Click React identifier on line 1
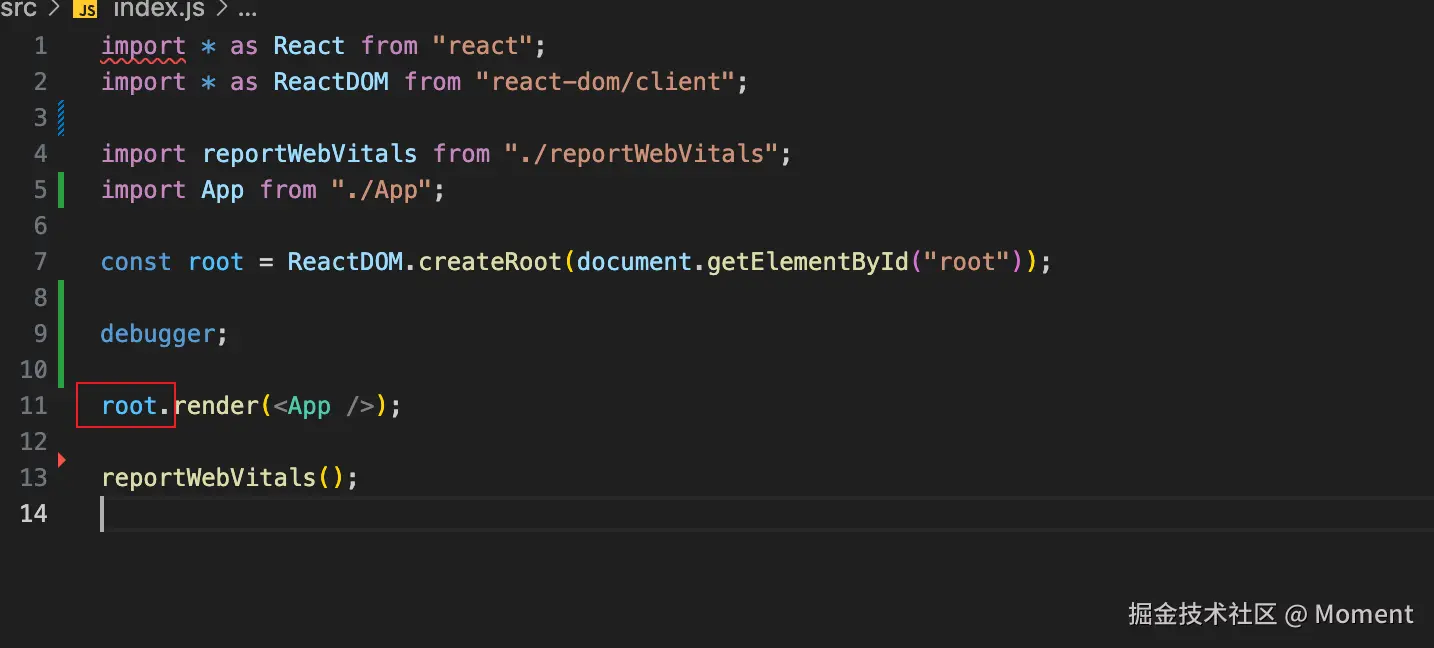 click(309, 46)
